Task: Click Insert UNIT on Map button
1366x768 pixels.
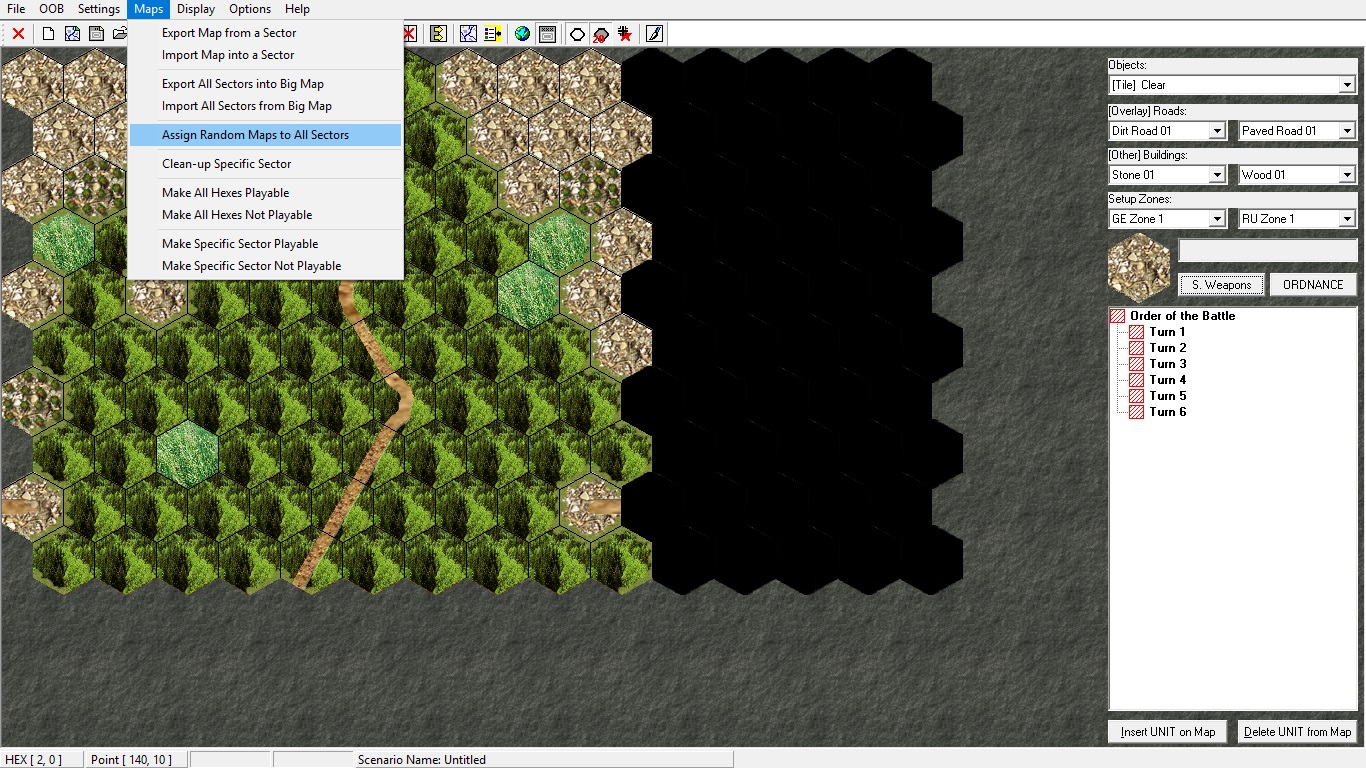Action: click(x=1168, y=732)
